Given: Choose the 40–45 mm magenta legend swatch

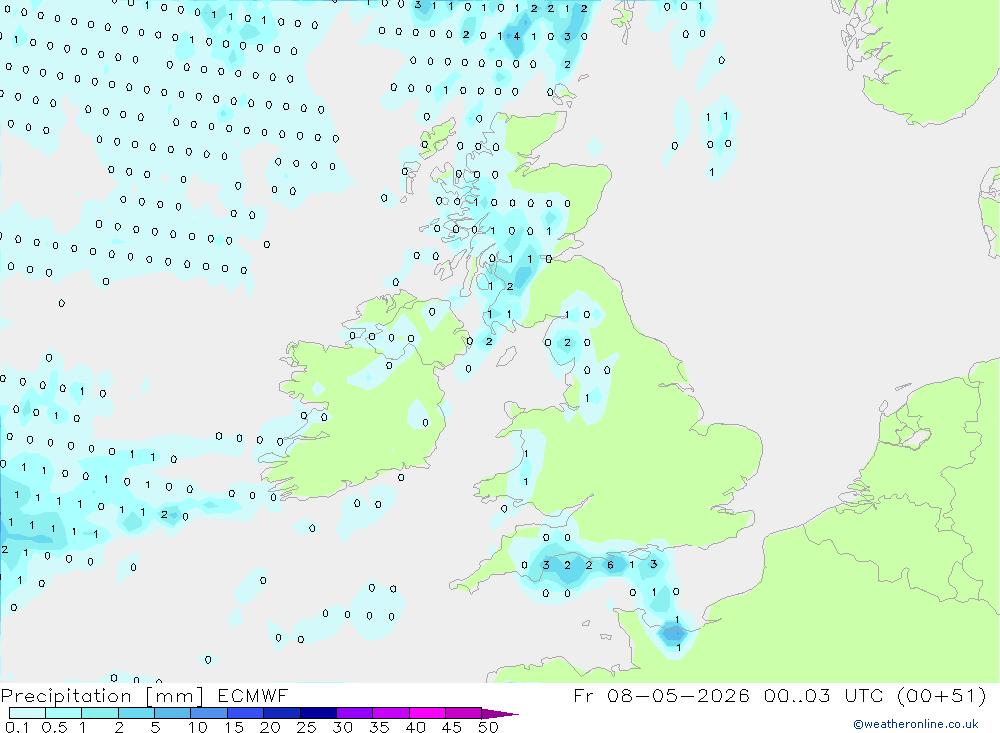Looking at the screenshot, I should click(427, 713).
